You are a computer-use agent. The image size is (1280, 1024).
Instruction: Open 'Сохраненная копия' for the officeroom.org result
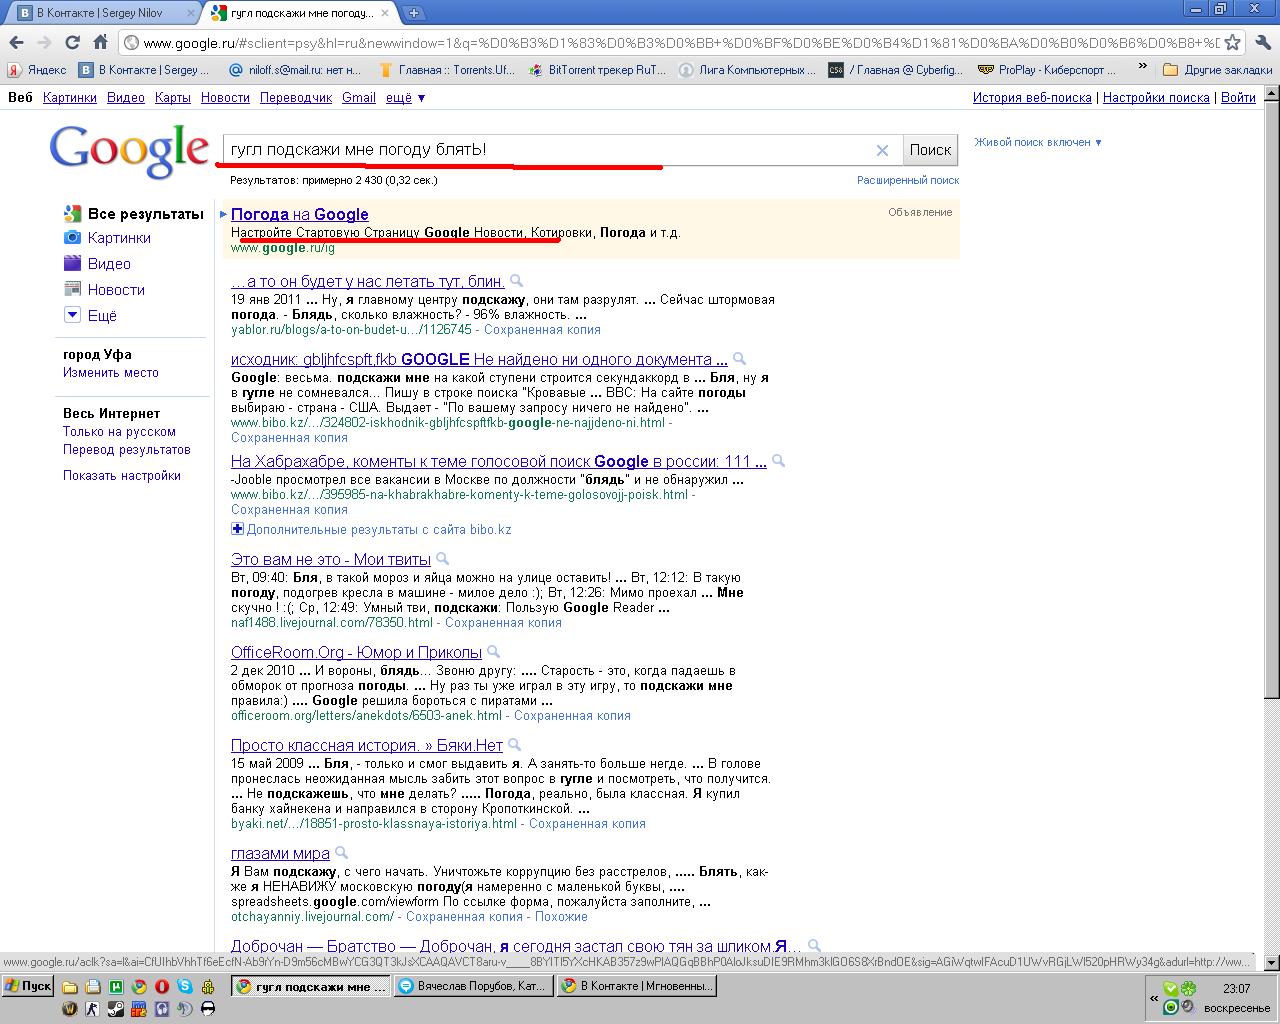572,716
